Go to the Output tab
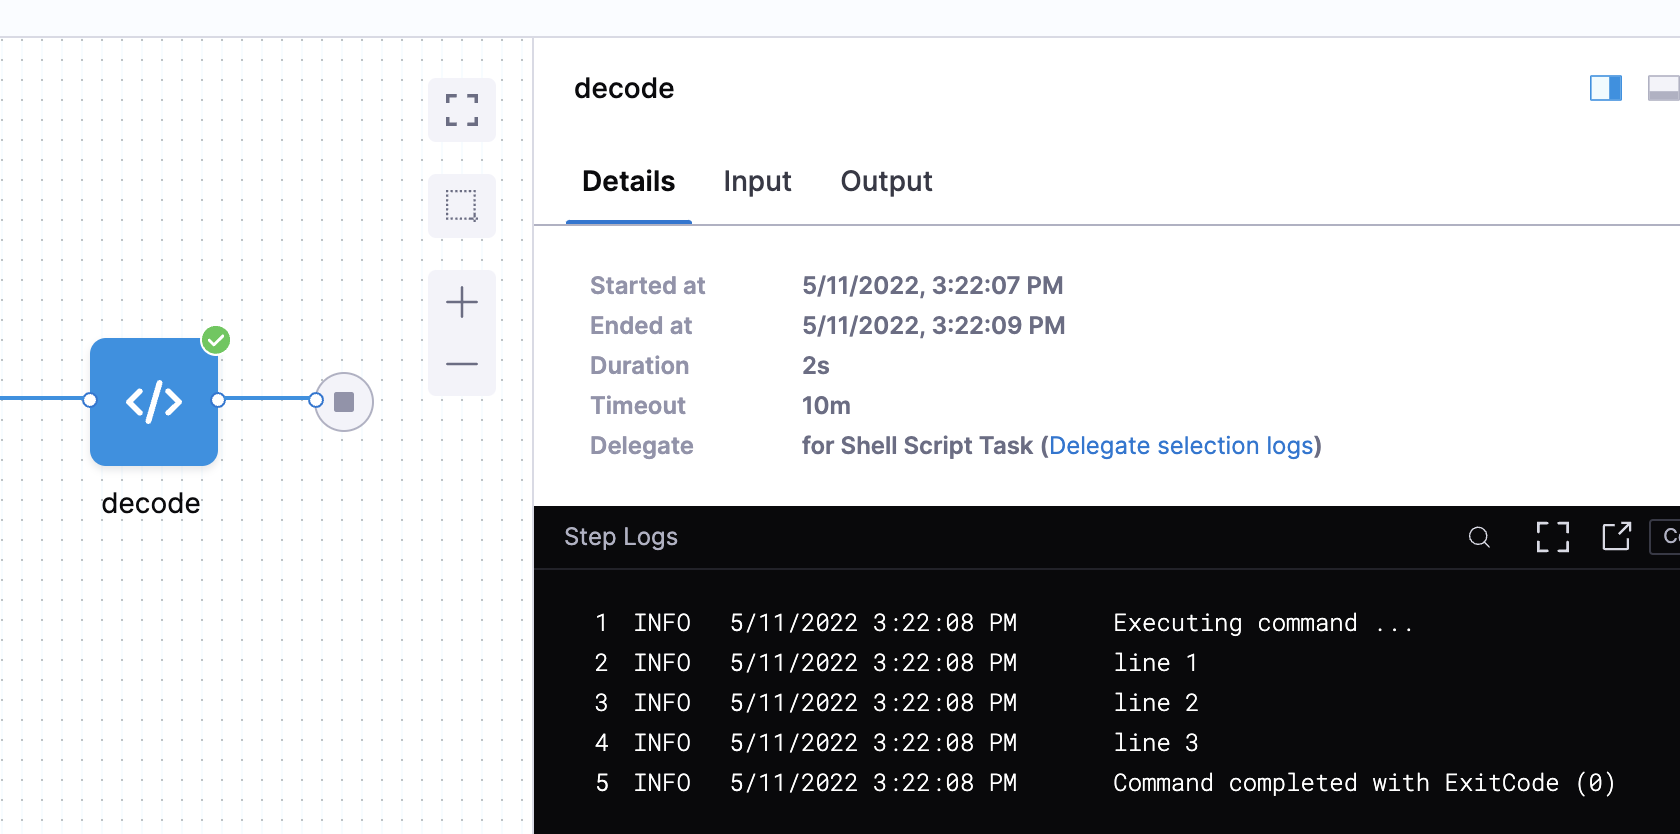The width and height of the screenshot is (1680, 834). coord(886,181)
